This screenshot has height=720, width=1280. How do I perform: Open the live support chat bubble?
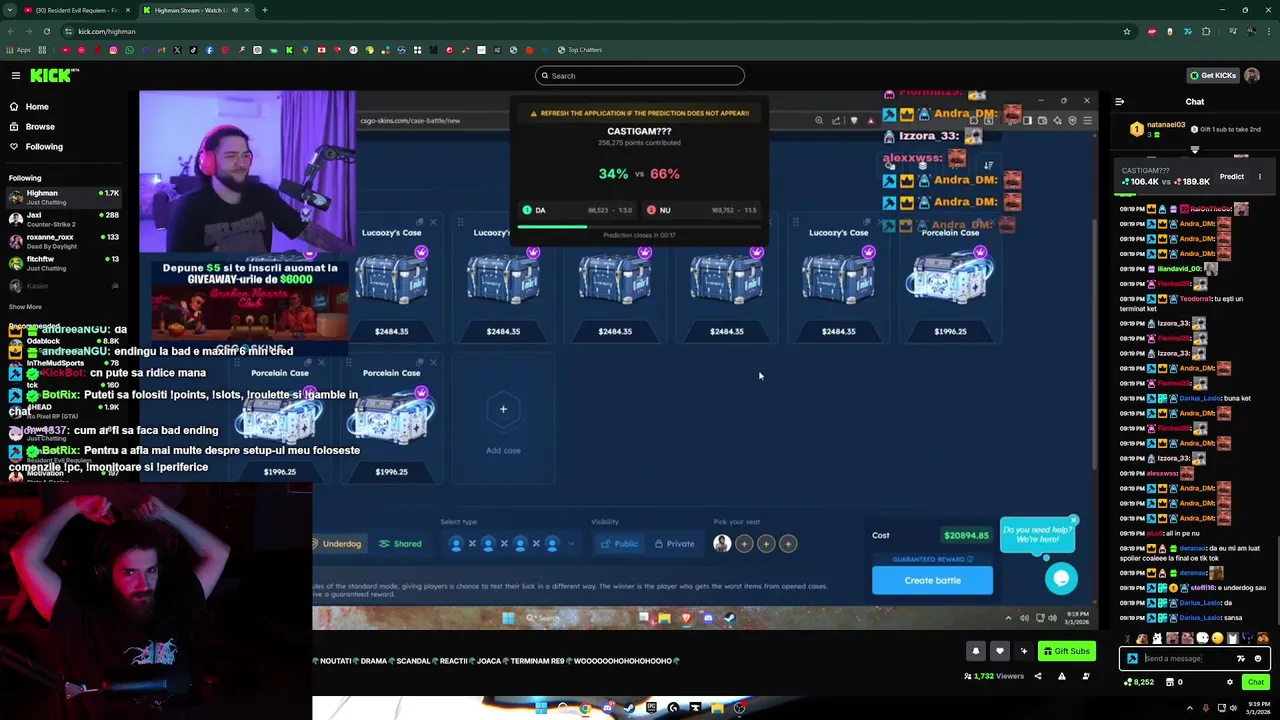1061,578
